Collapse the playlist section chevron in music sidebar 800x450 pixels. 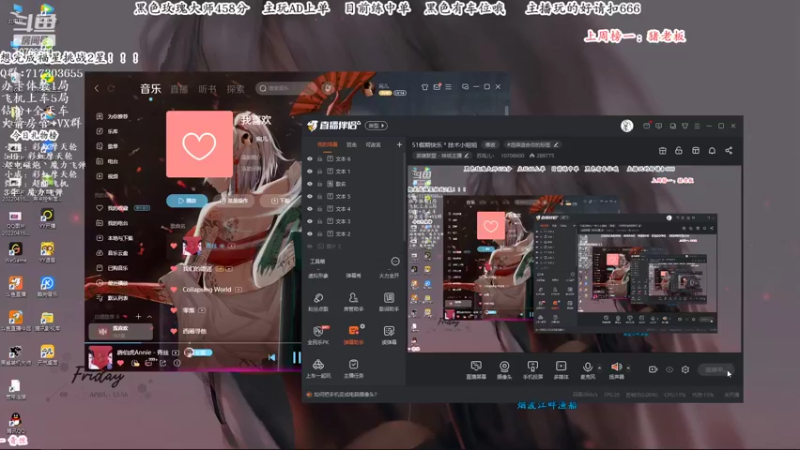pyautogui.click(x=149, y=317)
